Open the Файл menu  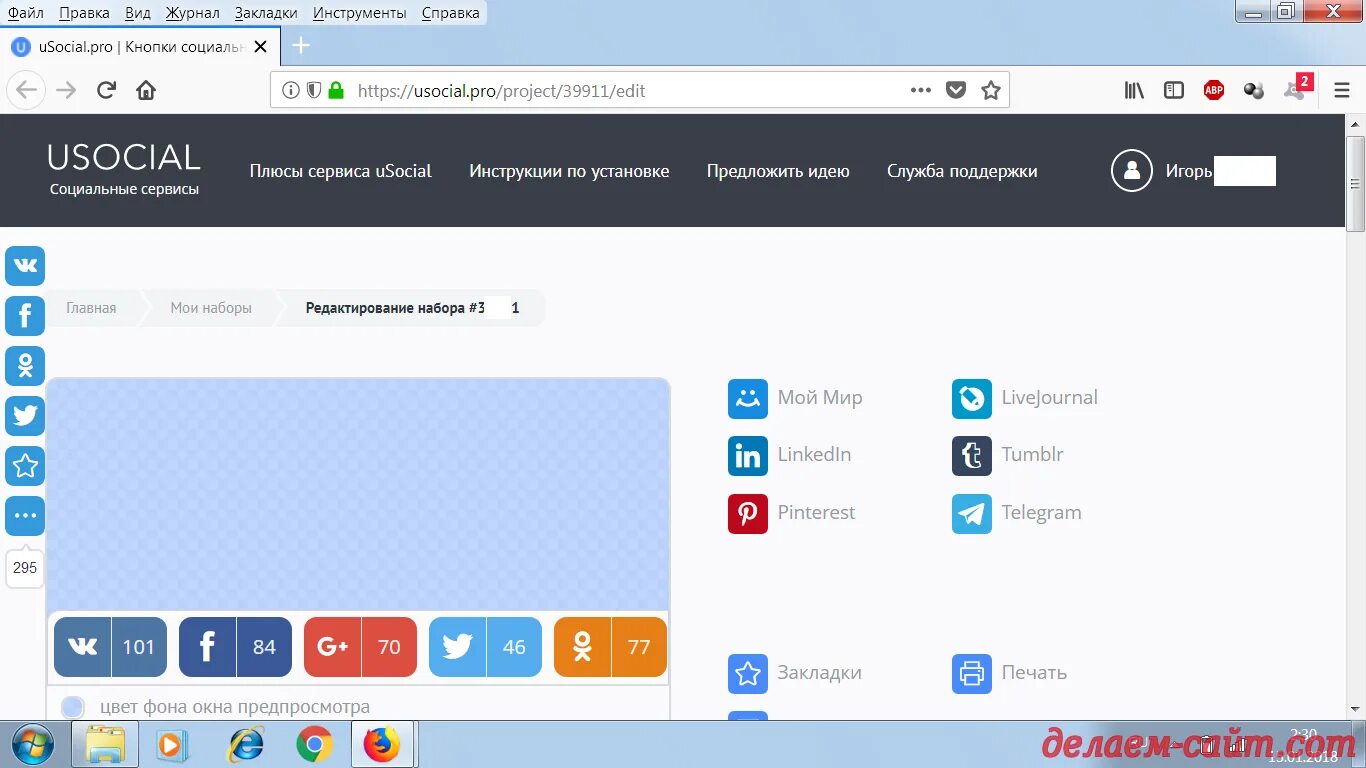(26, 13)
